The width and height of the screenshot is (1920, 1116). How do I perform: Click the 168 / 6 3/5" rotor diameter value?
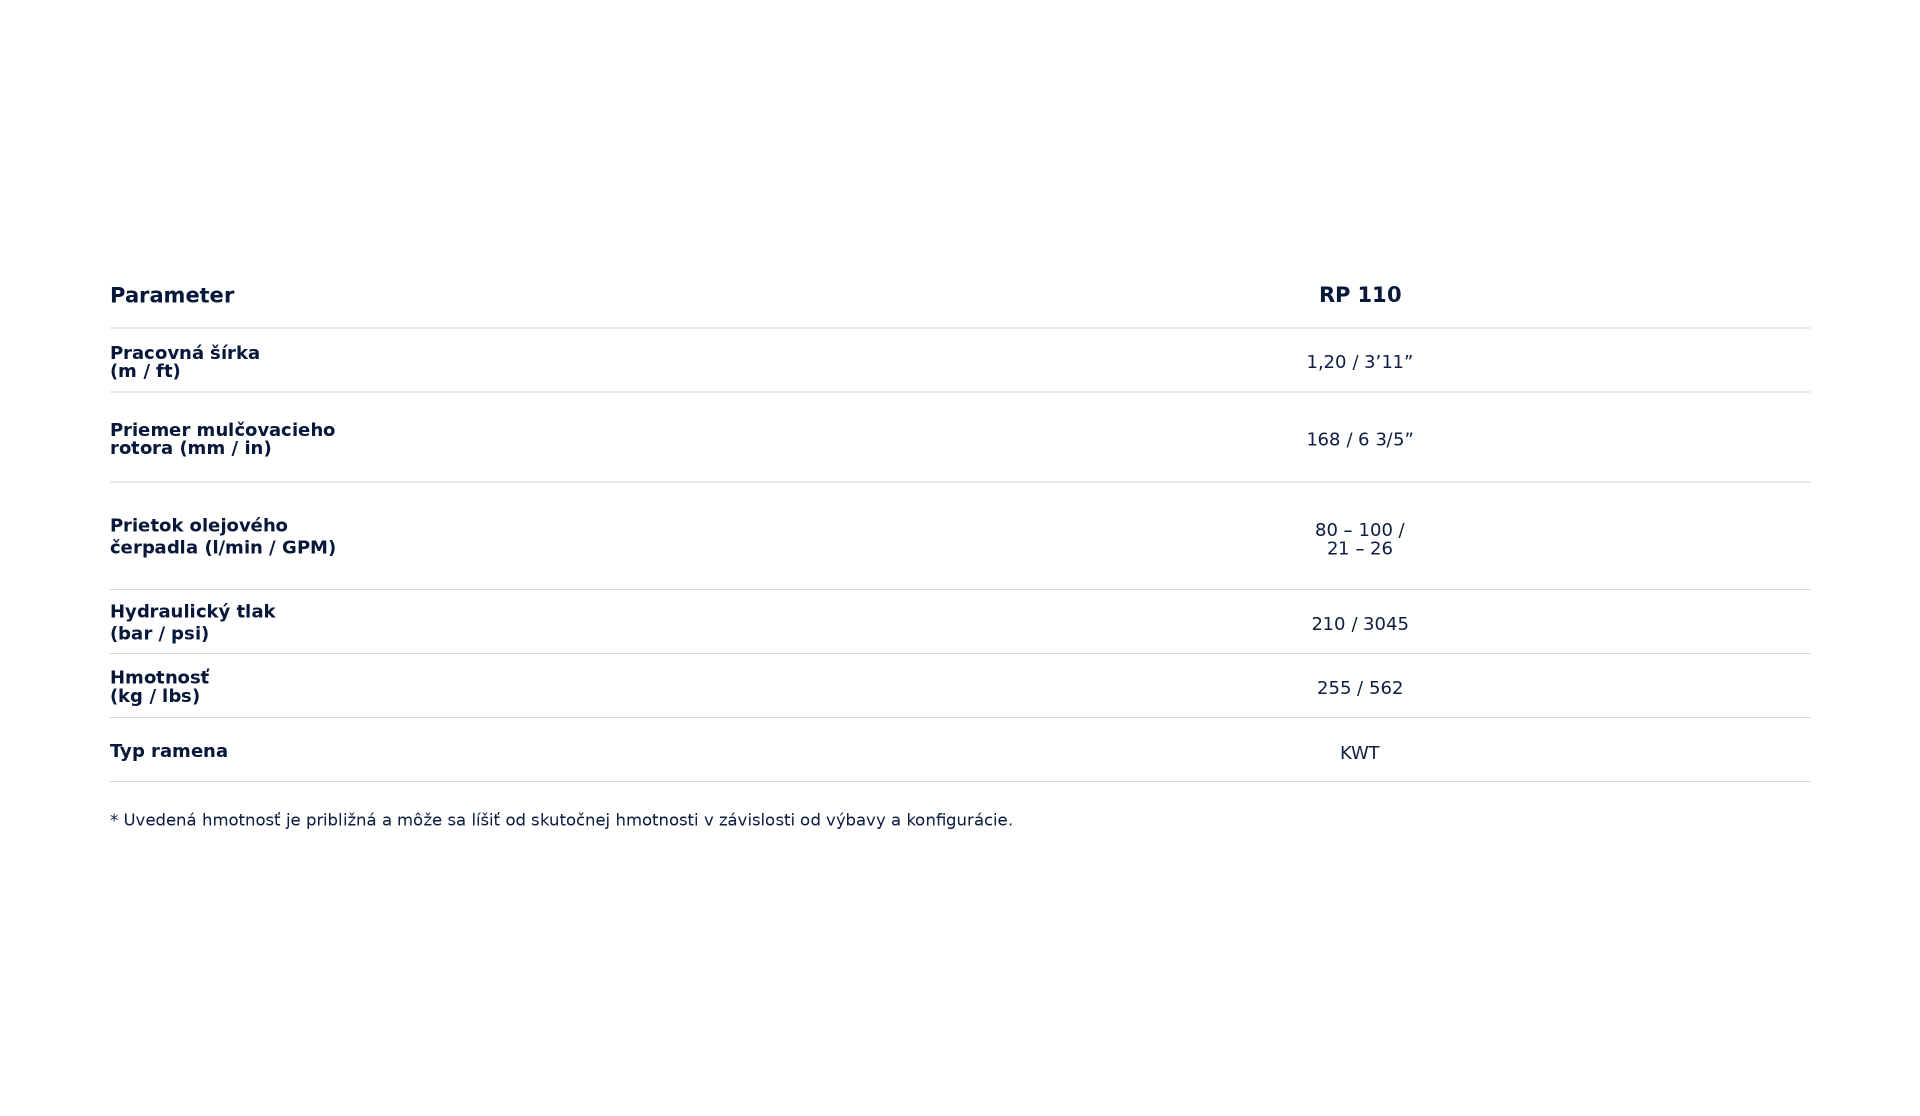point(1359,439)
